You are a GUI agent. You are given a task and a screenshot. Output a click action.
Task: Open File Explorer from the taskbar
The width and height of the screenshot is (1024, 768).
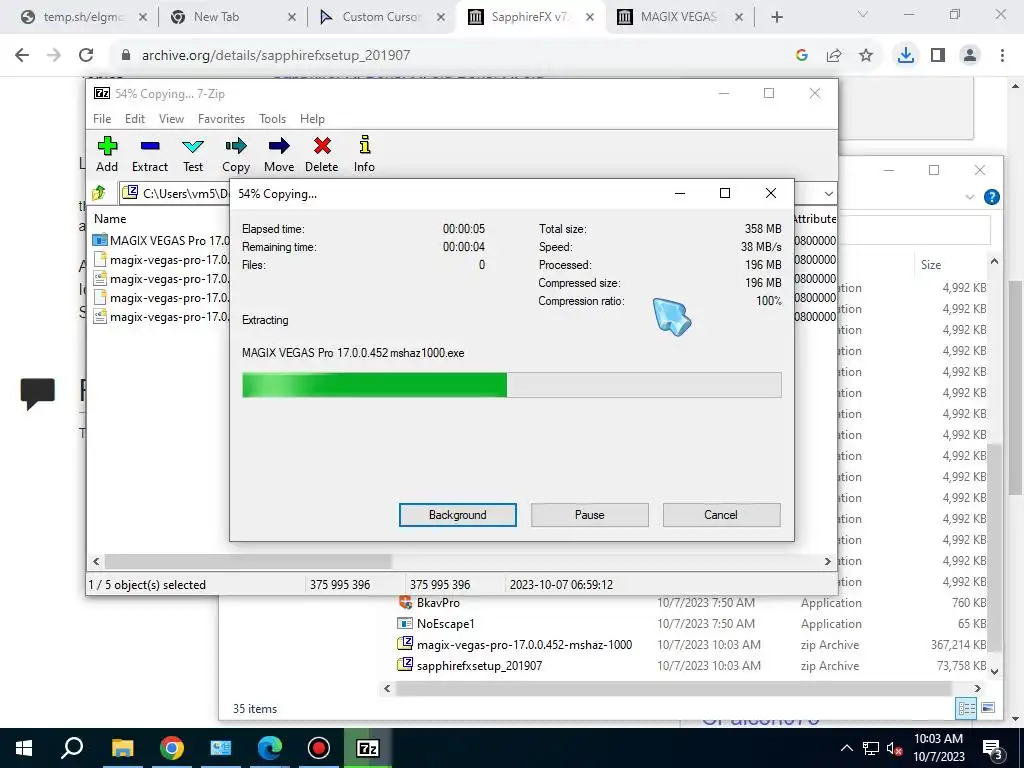122,748
